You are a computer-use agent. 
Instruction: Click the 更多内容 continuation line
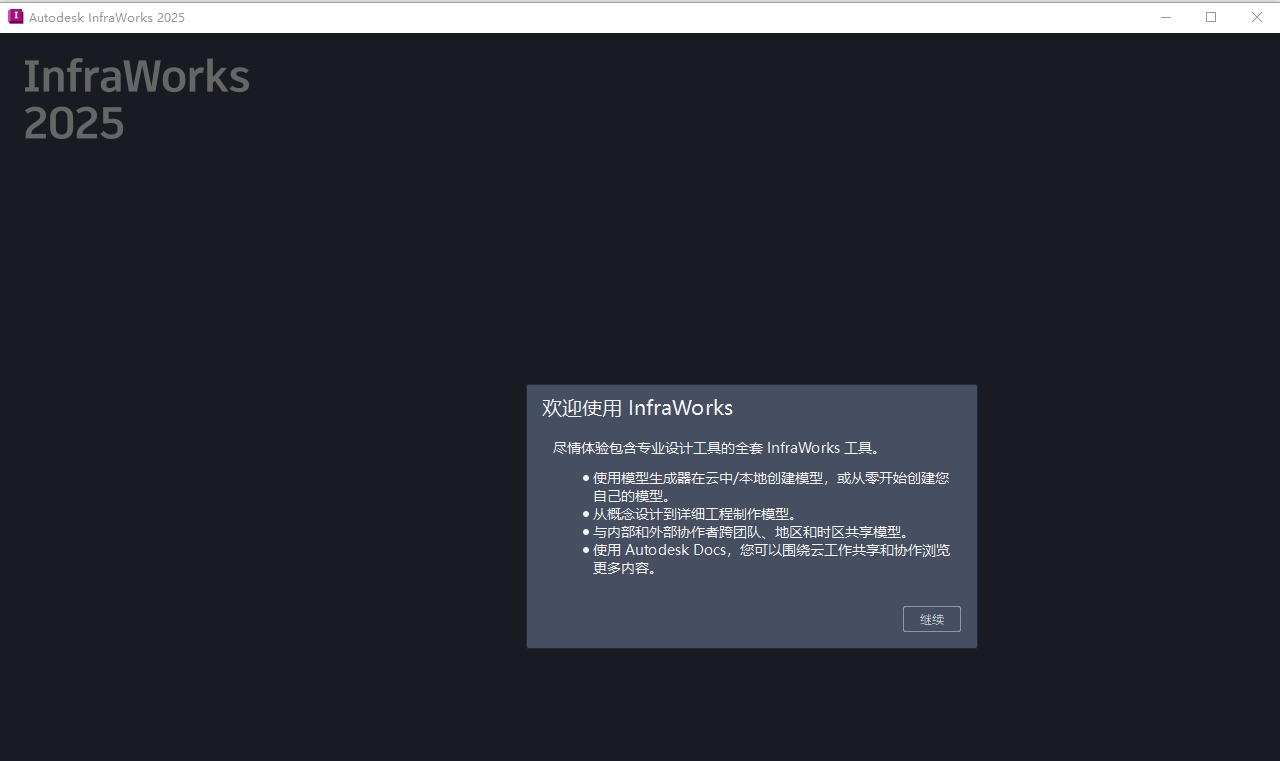click(x=624, y=568)
